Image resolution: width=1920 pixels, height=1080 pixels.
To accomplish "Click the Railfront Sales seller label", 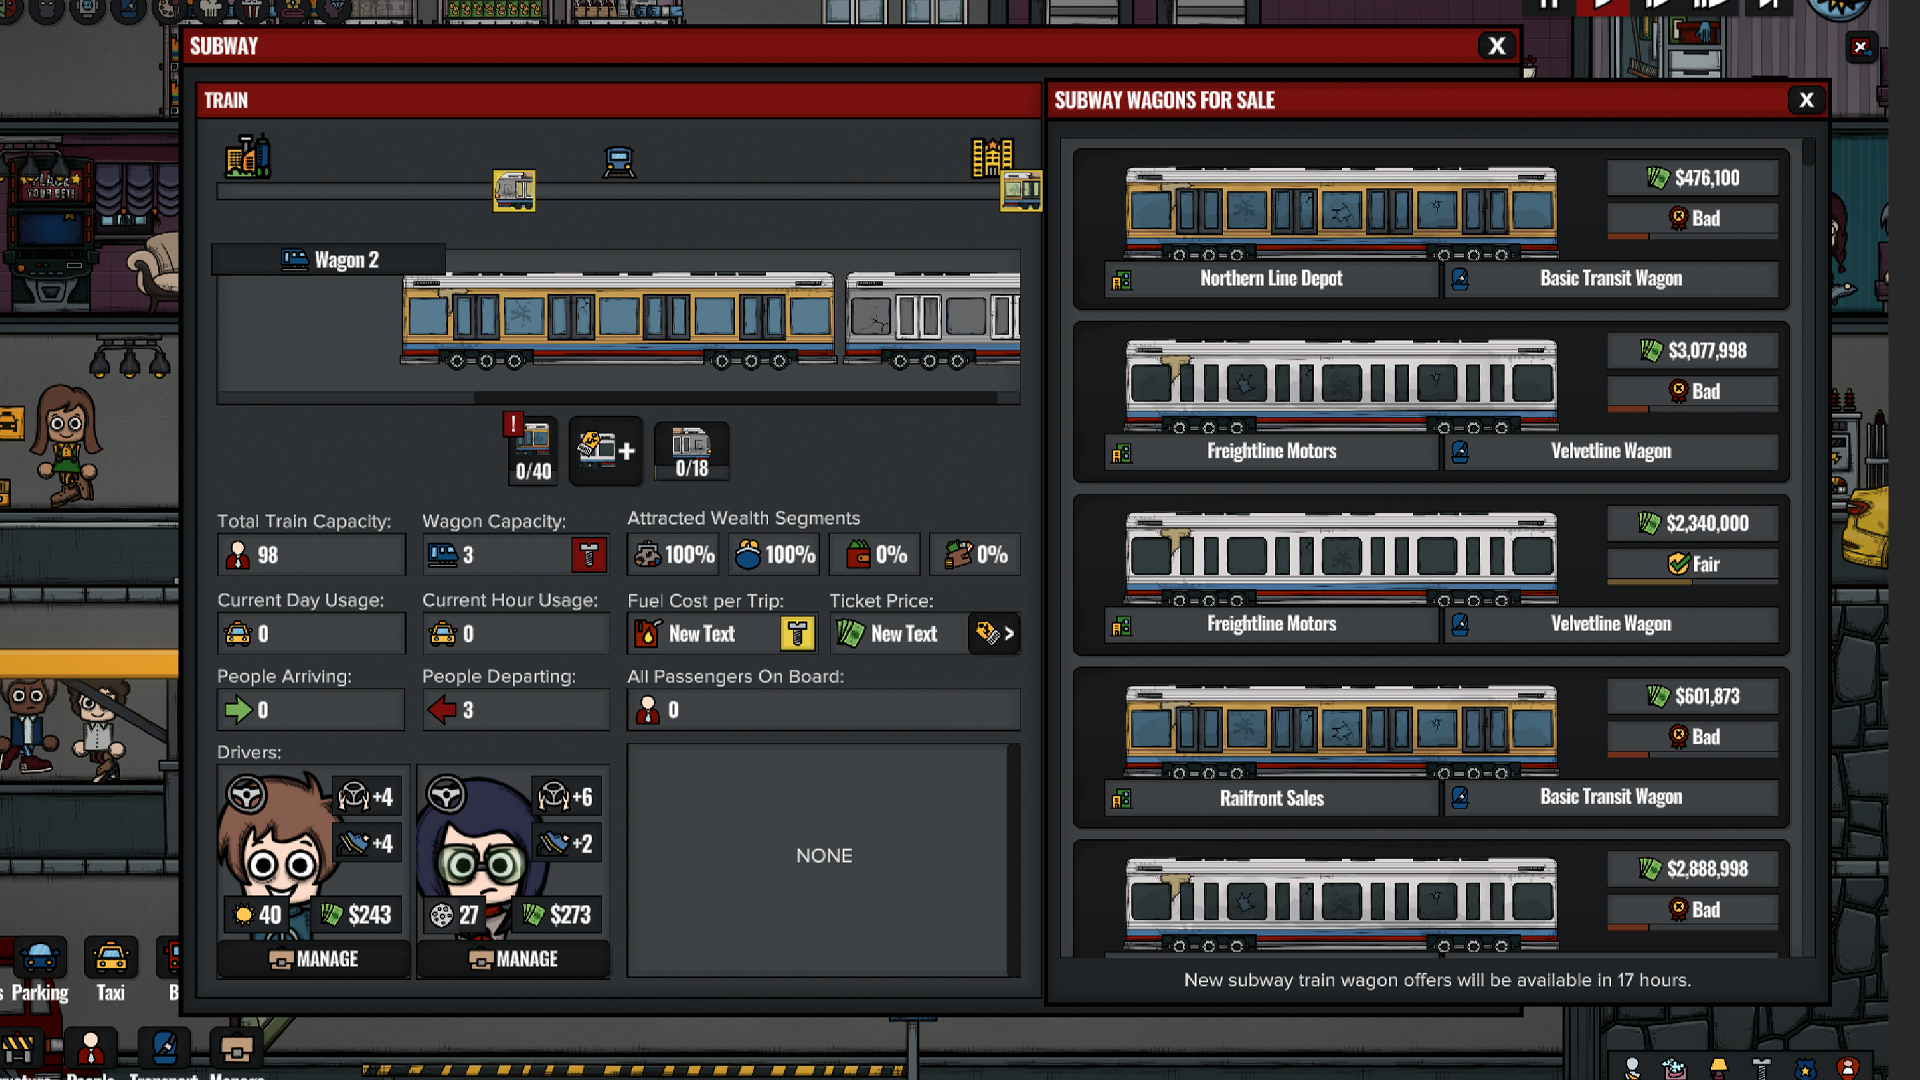I will [1271, 798].
